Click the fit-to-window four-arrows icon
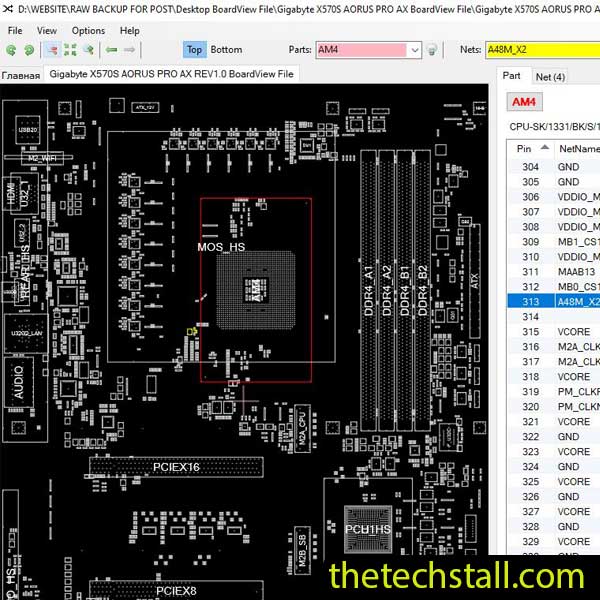The width and height of the screenshot is (600, 600). 70,49
